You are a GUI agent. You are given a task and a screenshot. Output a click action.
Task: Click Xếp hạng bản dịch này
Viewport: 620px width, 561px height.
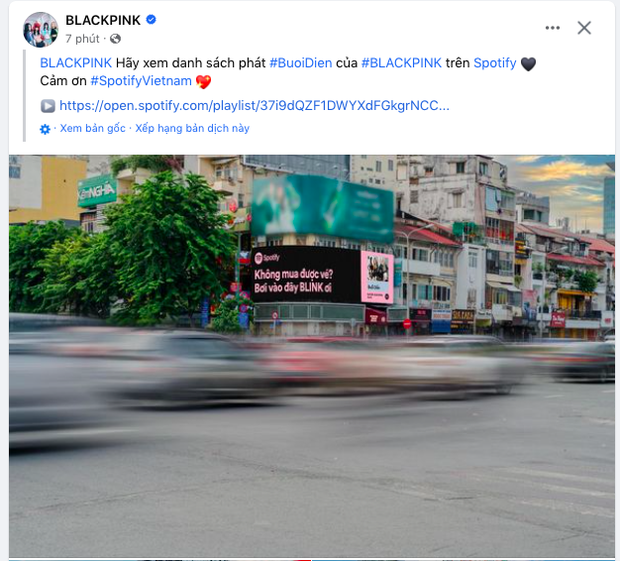click(x=193, y=128)
